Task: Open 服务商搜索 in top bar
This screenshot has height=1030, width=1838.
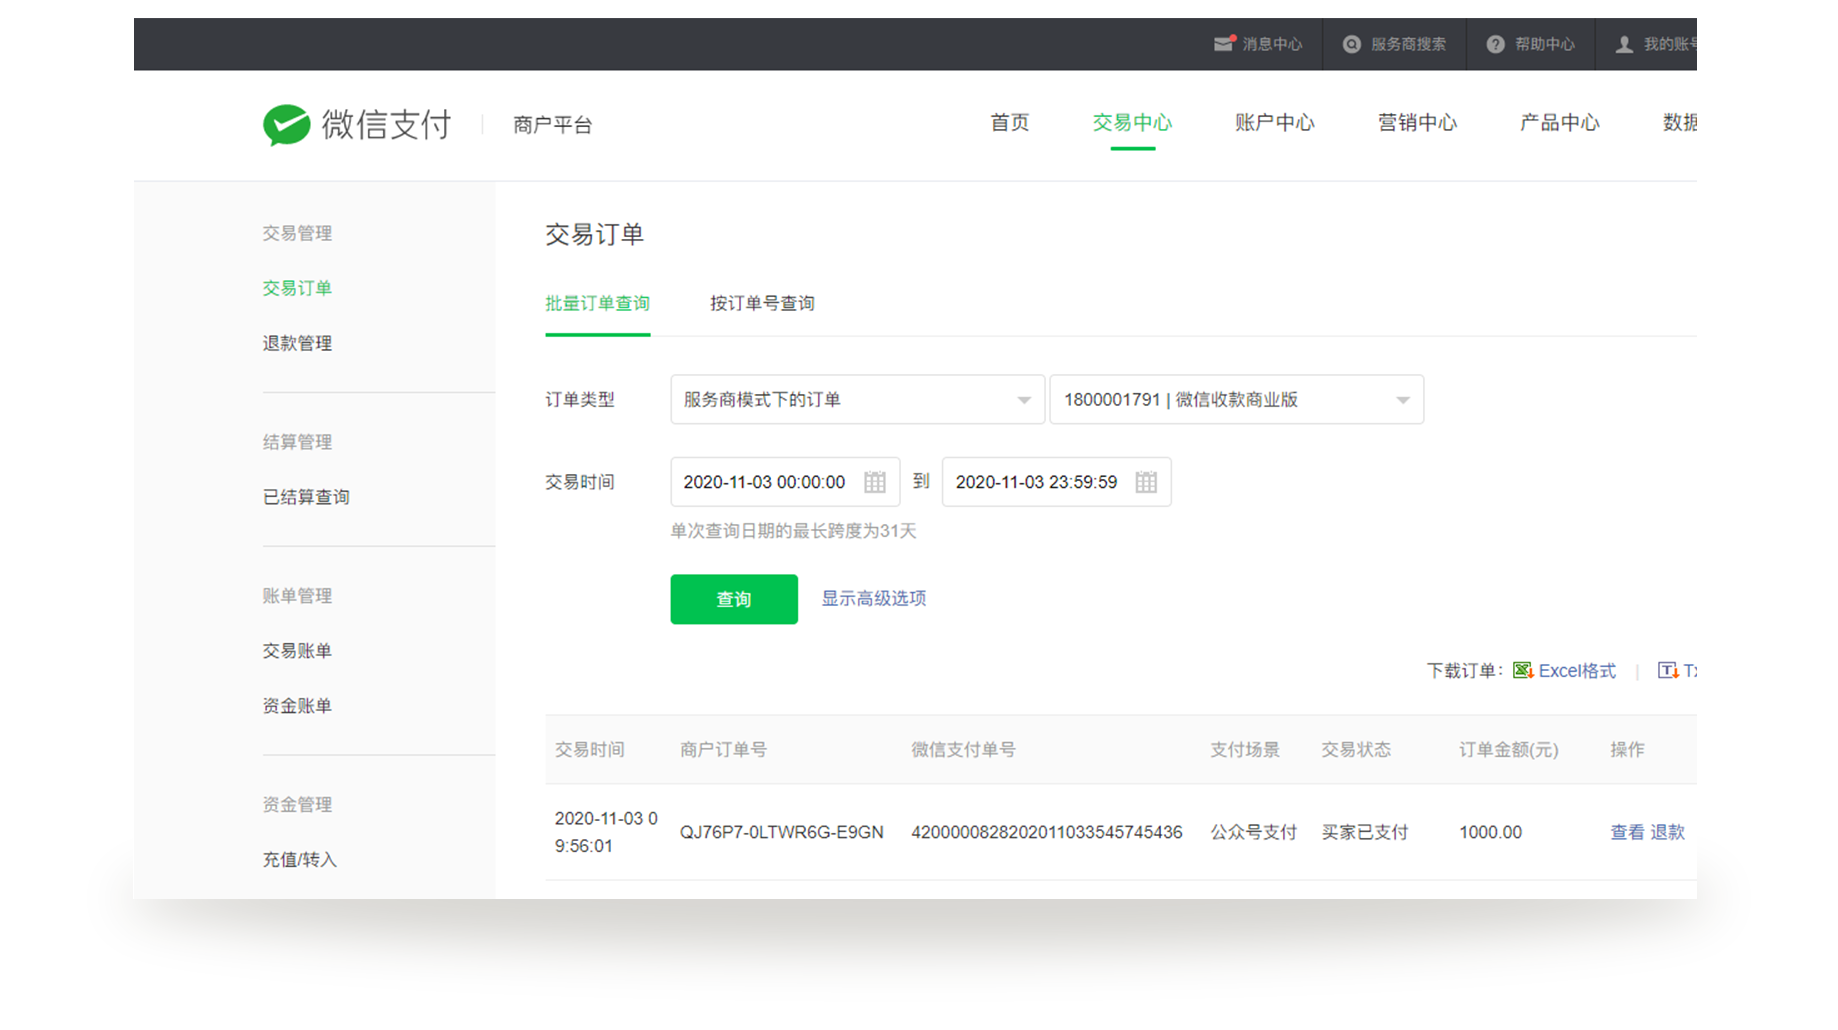Action: [1408, 44]
